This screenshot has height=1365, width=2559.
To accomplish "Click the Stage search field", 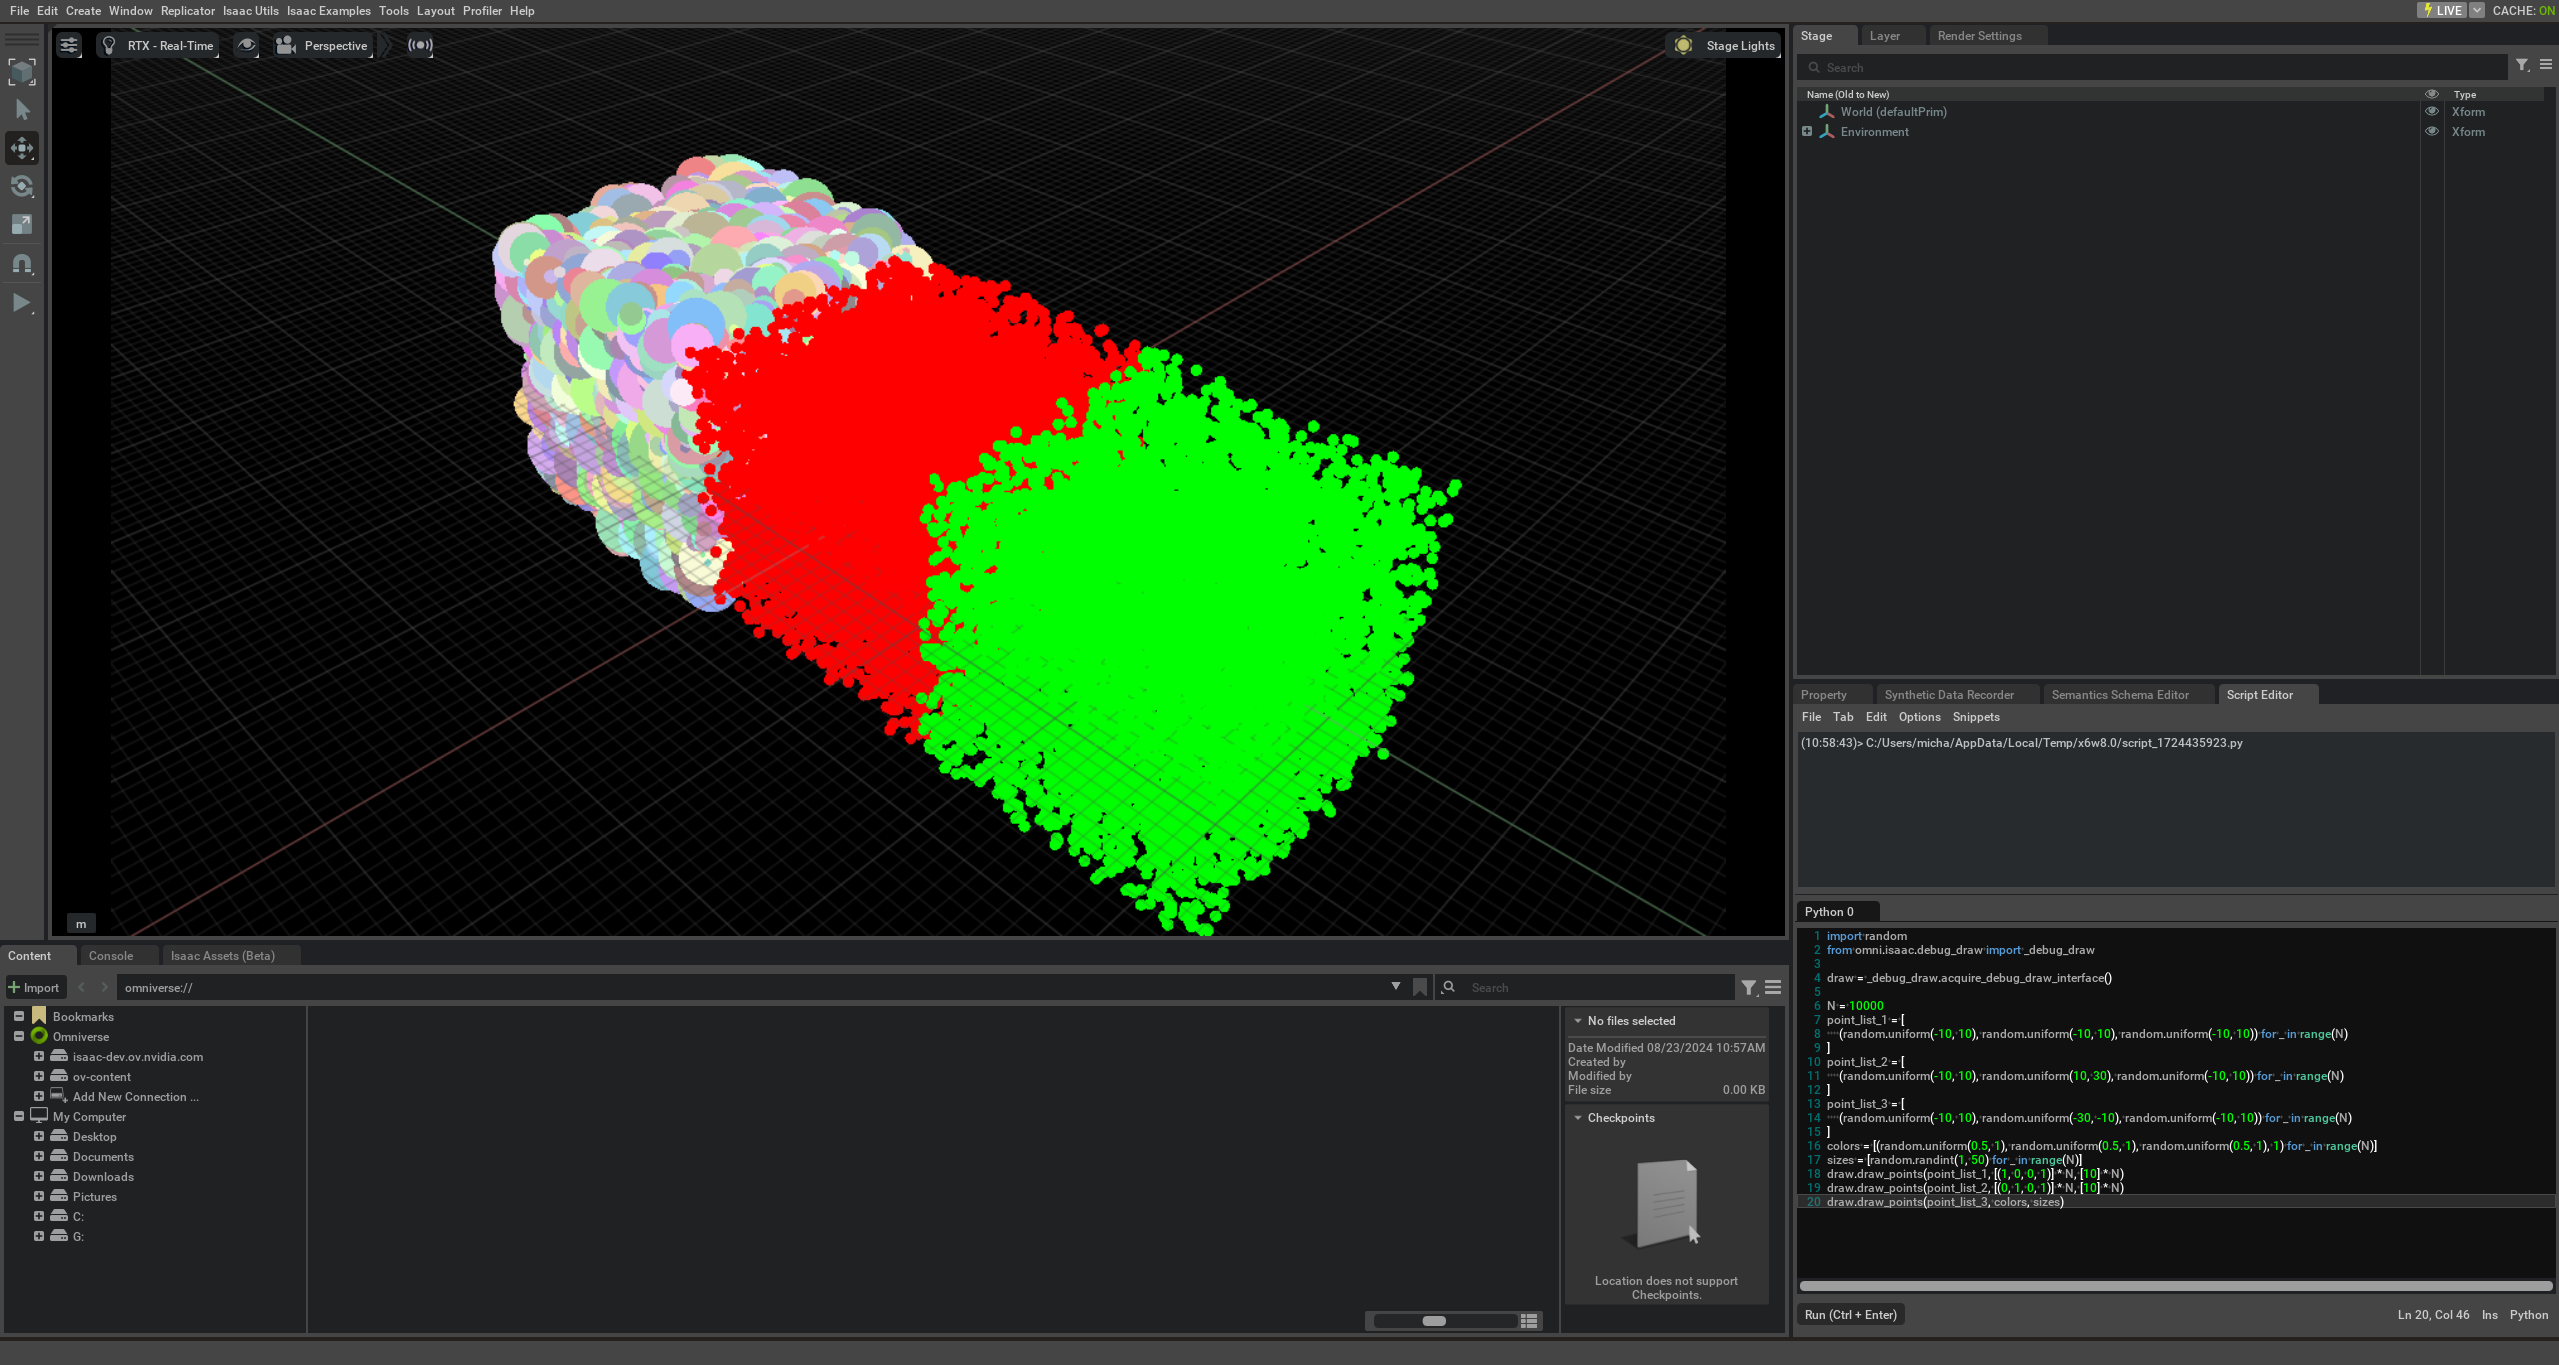I will point(2152,67).
